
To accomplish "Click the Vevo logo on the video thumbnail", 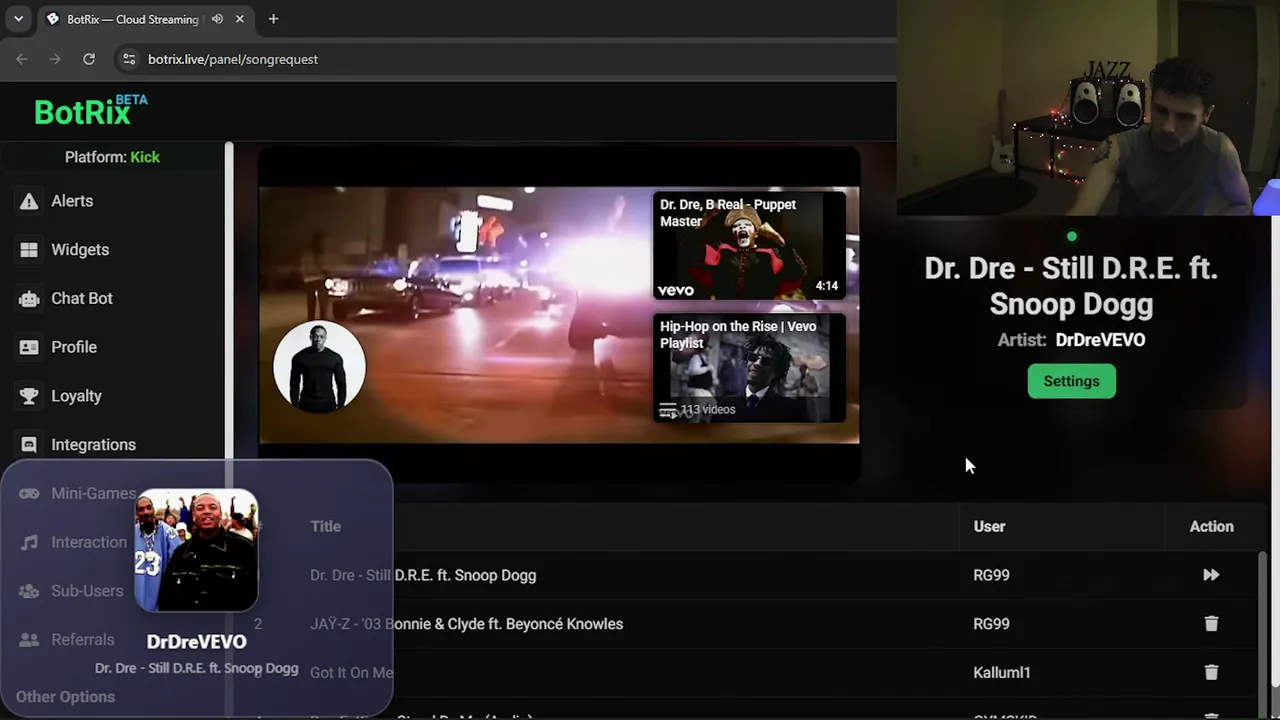I will 676,291.
